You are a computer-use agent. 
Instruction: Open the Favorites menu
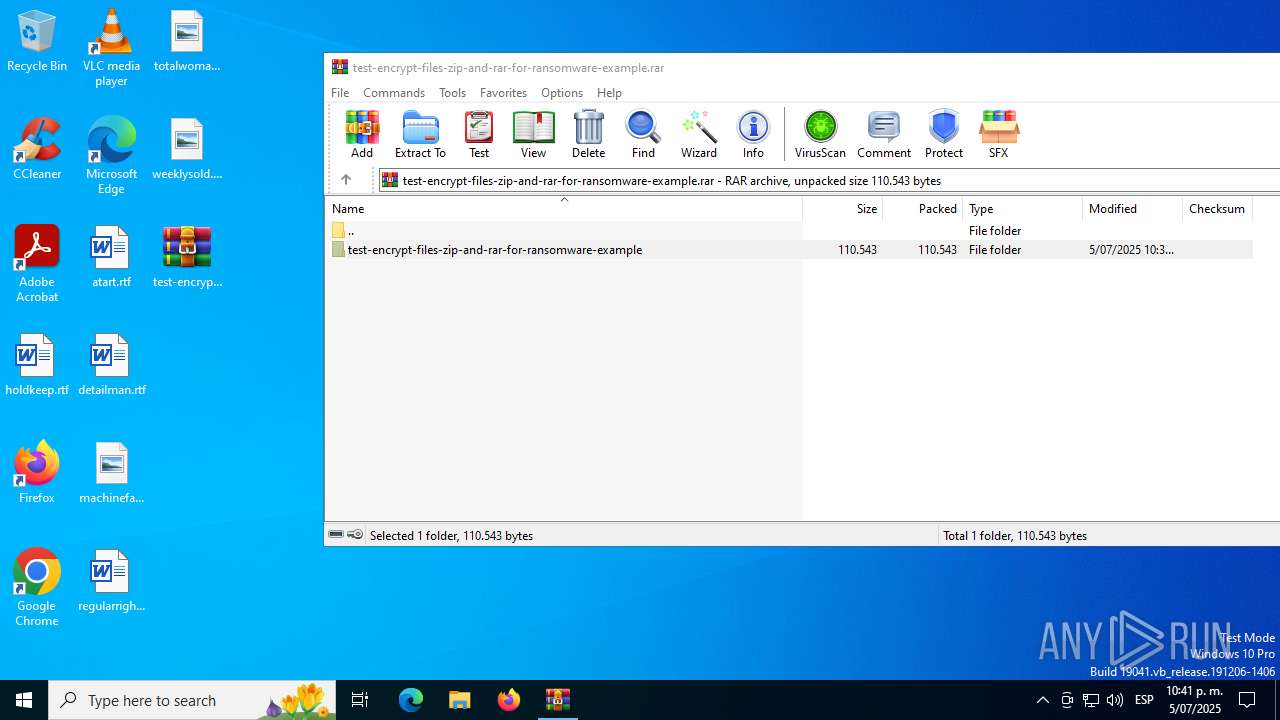point(503,92)
